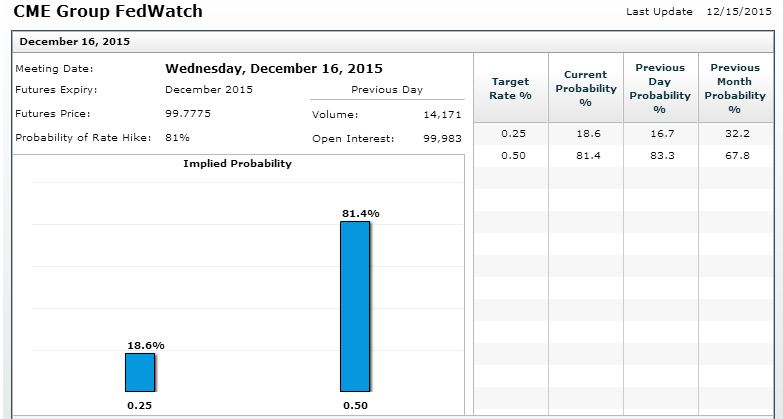The image size is (783, 419).
Task: Select the 0.50 target rate table cell
Action: (x=511, y=155)
